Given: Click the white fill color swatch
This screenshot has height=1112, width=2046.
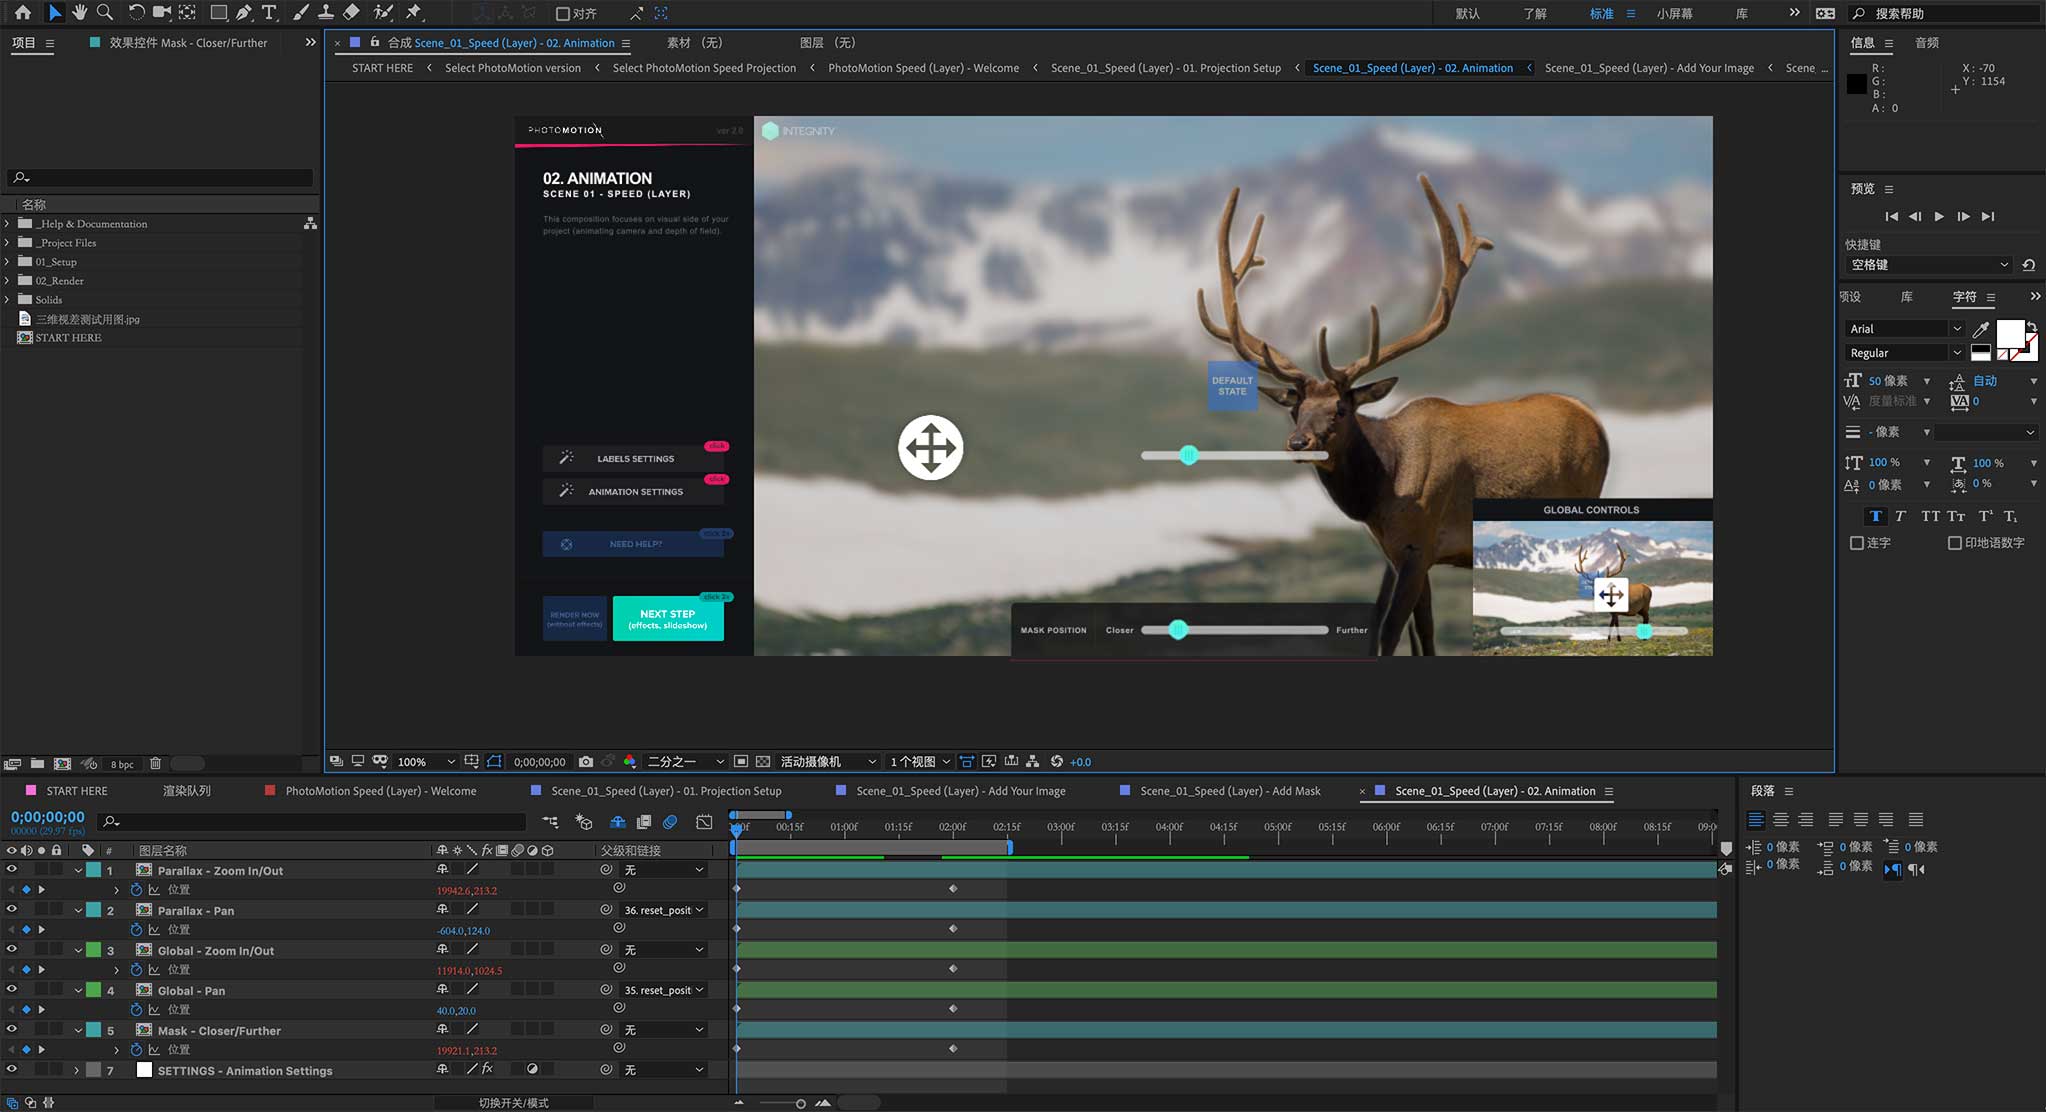Looking at the screenshot, I should click(x=2009, y=334).
